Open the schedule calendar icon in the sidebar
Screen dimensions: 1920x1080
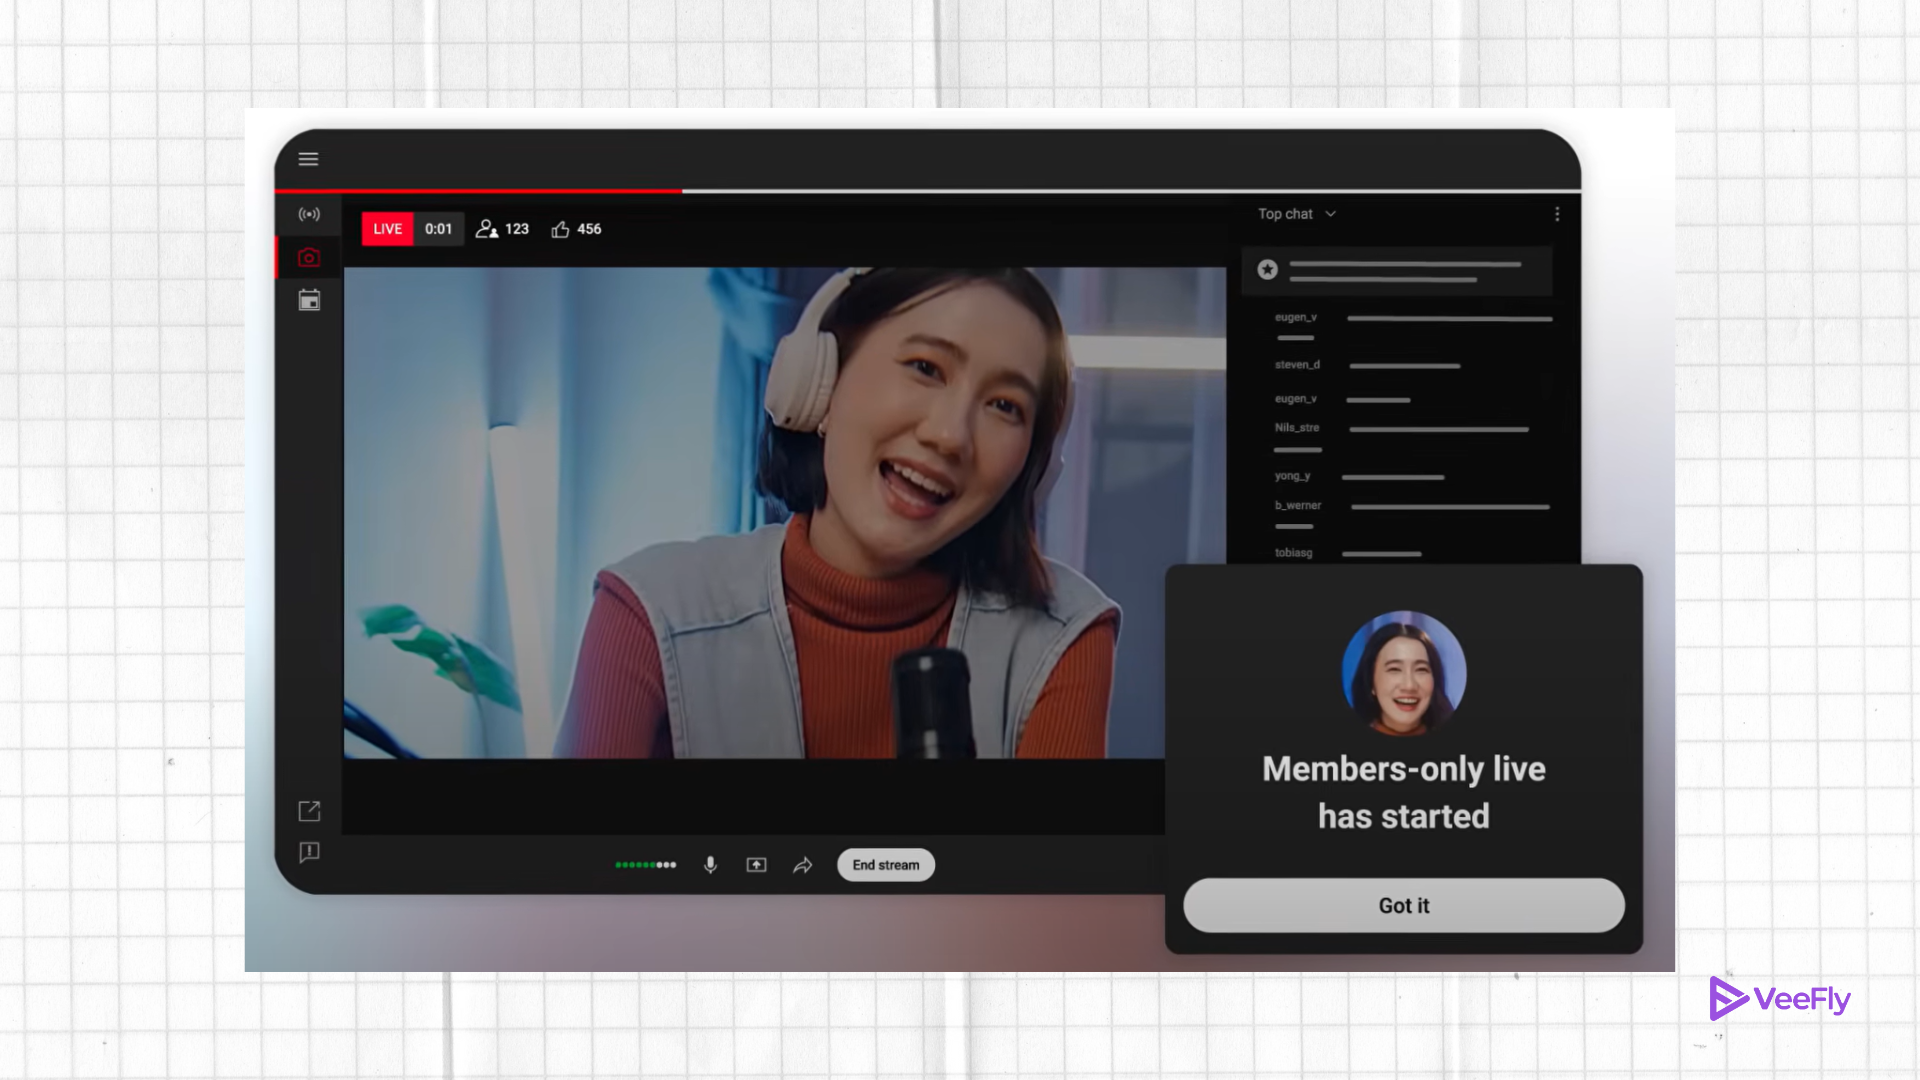pos(308,300)
